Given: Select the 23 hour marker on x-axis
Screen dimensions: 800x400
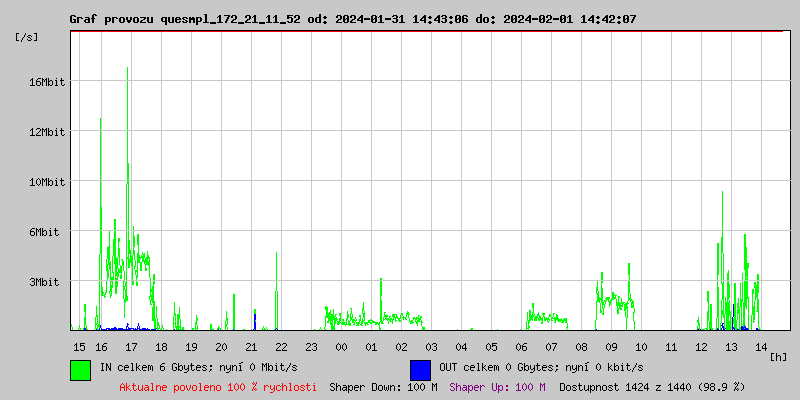Looking at the screenshot, I should click(311, 346).
